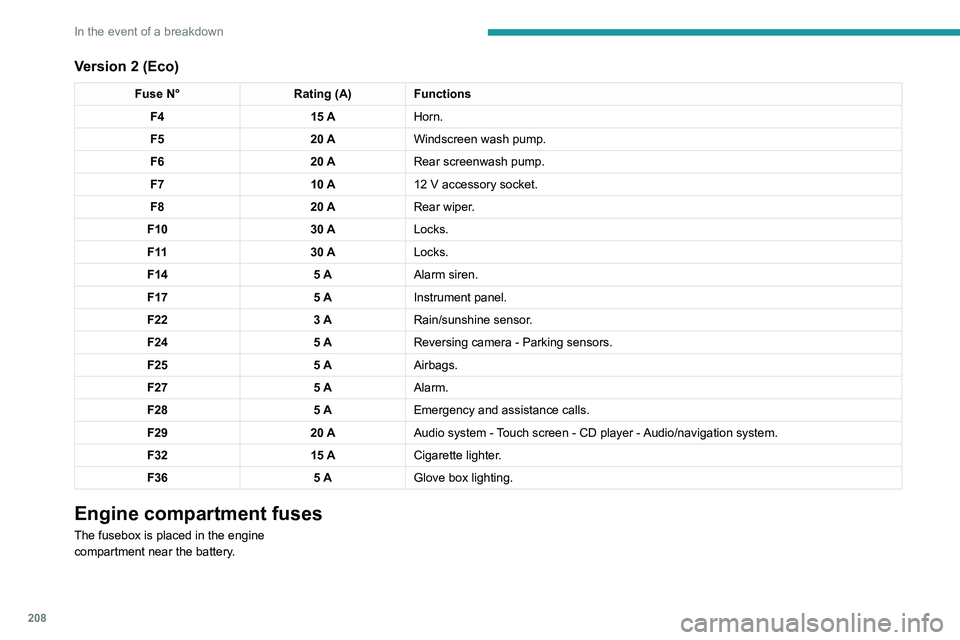The image size is (960, 640).
Task: Select the "Windscreen wash pump." entry
Action: point(480,139)
